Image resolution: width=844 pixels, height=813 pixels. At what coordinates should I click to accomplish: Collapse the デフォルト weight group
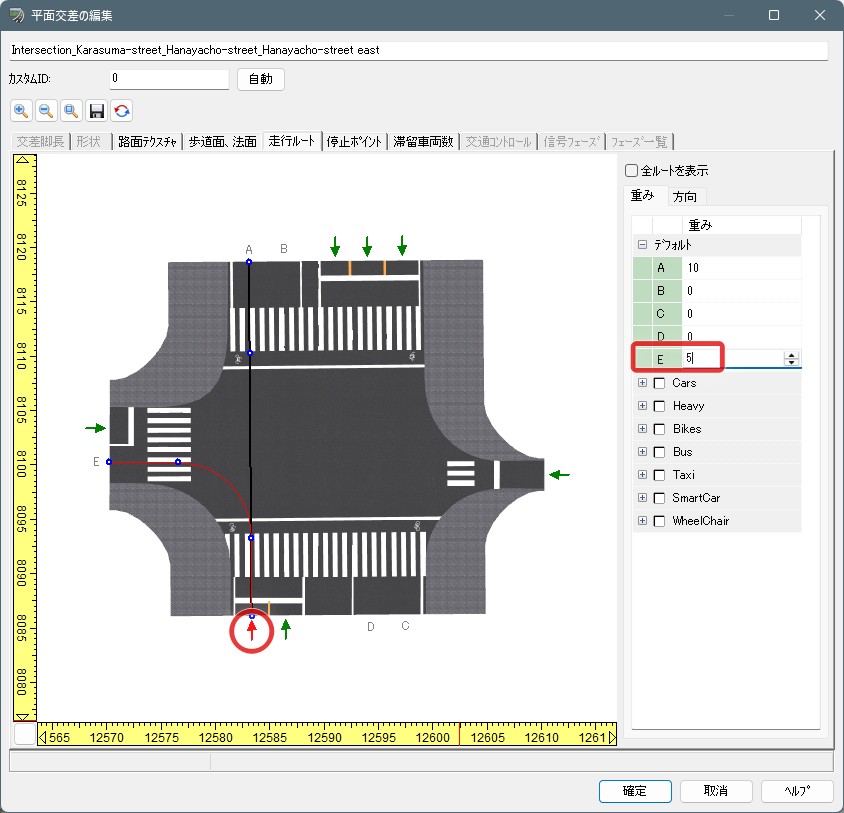point(642,245)
